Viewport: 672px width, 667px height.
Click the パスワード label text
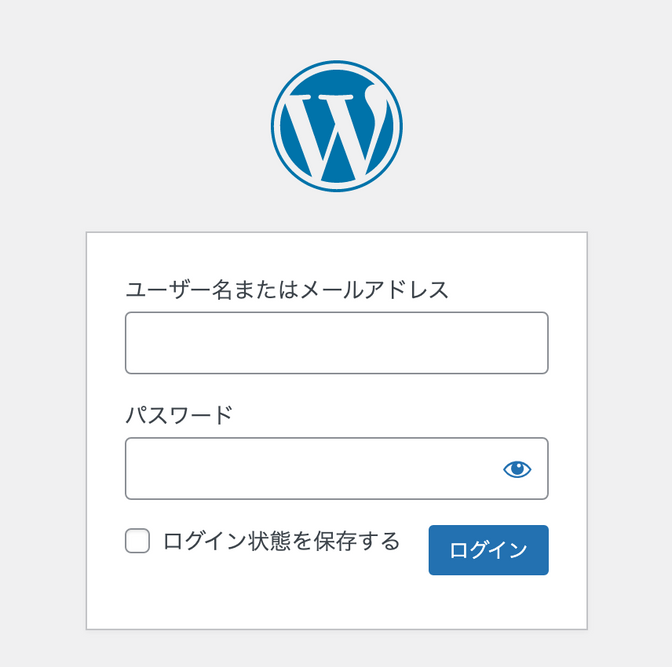179,415
